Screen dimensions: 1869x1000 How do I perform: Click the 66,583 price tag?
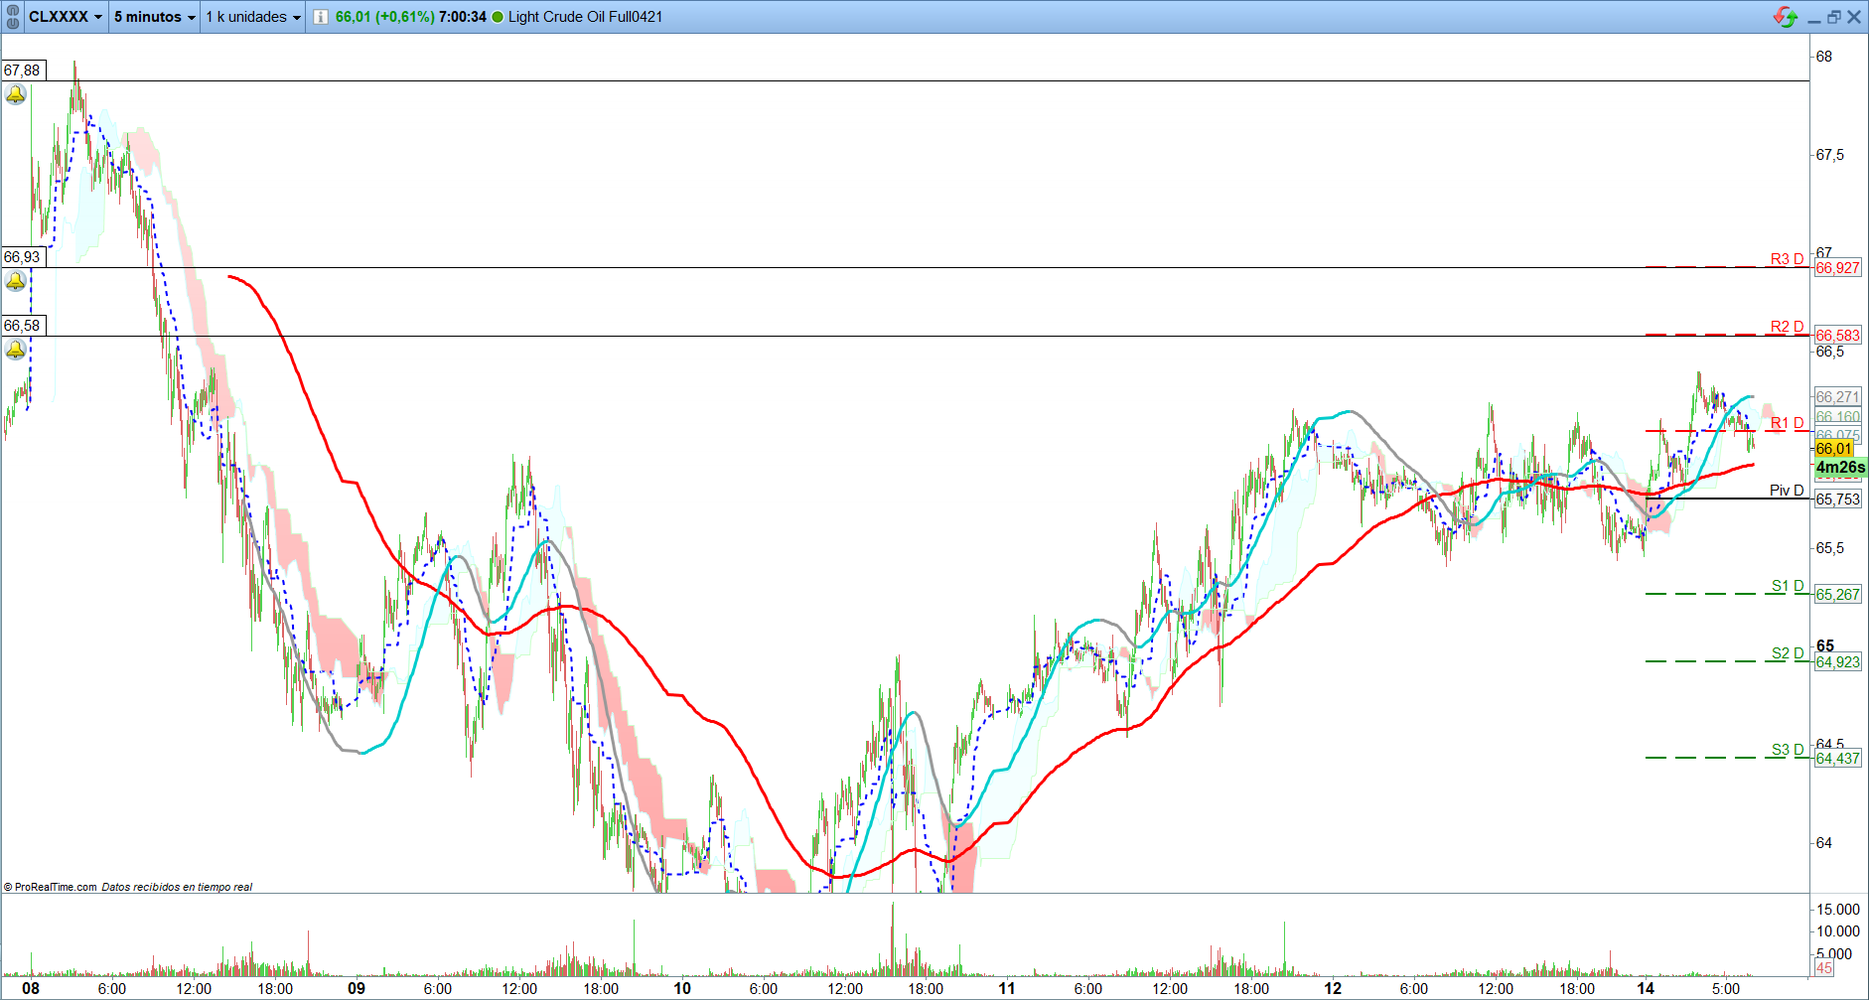click(1838, 336)
